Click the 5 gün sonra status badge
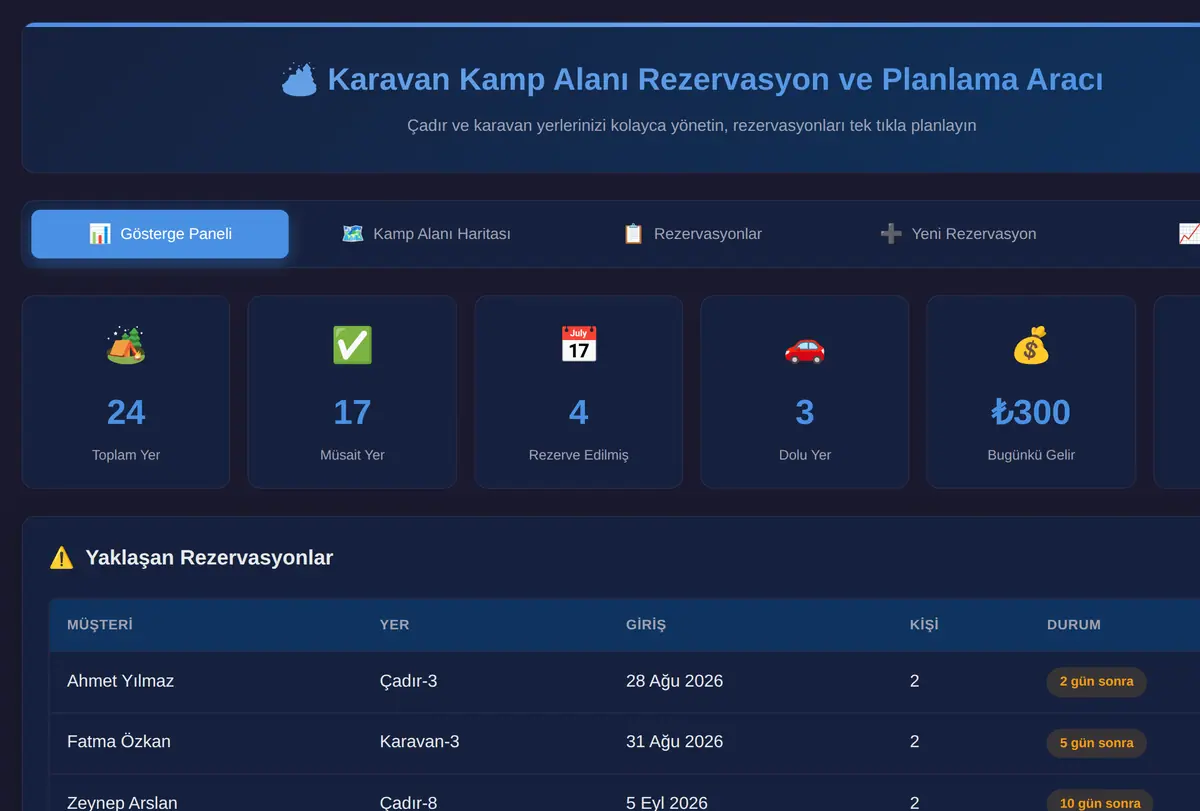This screenshot has height=811, width=1200. [x=1097, y=743]
